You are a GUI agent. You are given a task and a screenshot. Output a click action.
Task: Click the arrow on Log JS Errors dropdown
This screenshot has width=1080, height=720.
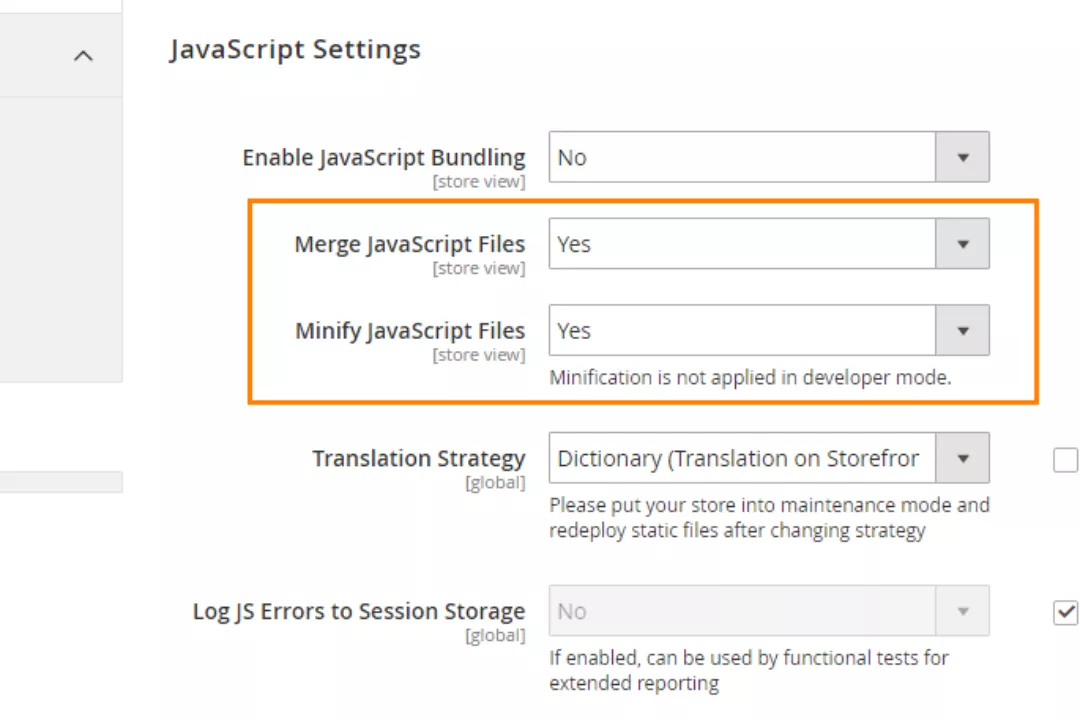pos(962,611)
